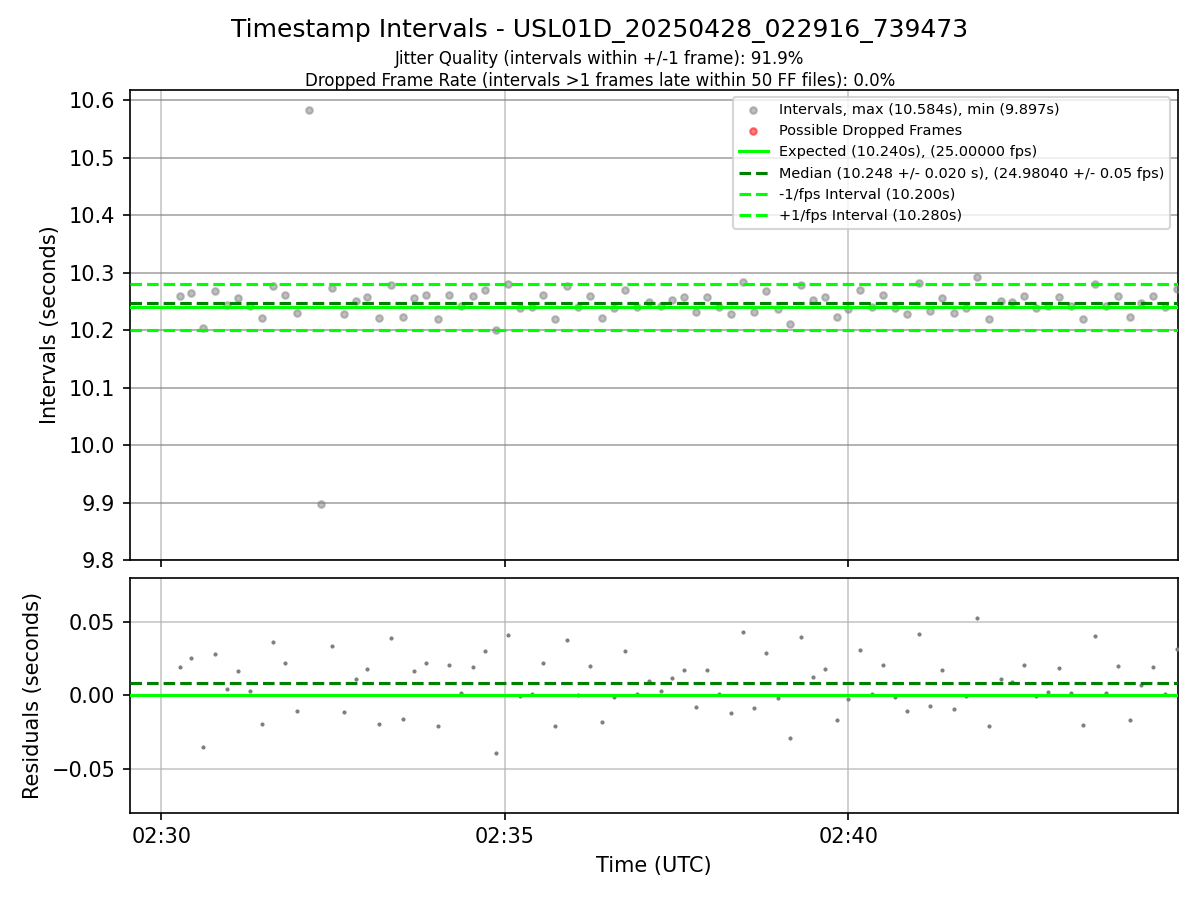This screenshot has height=900, width=1200.
Task: Click the gray marker beside 'Intervals' in legend
Action: pyautogui.click(x=754, y=110)
